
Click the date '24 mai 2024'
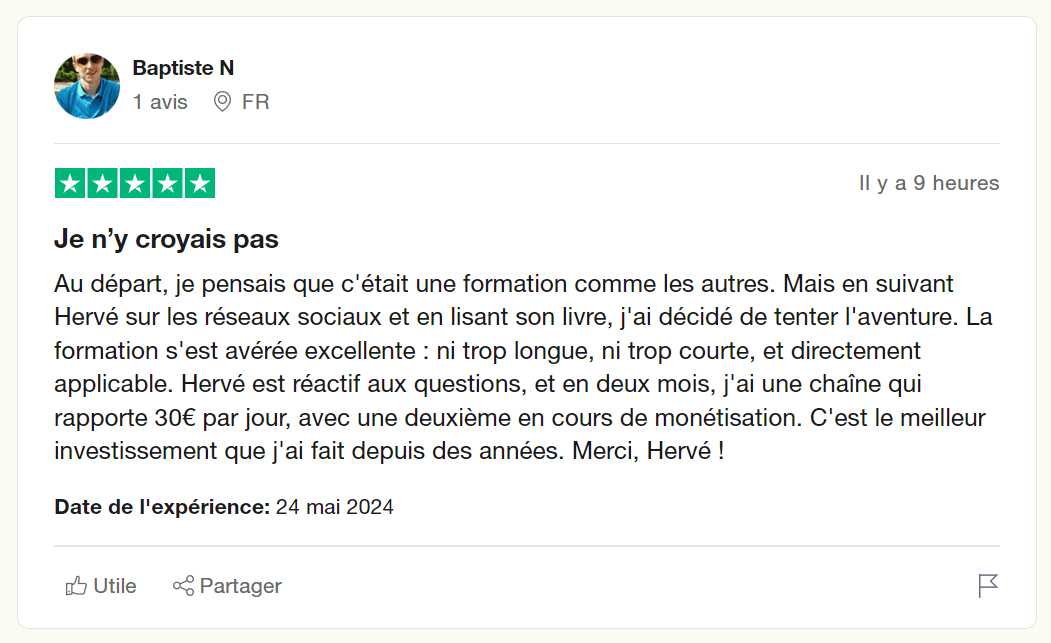pyautogui.click(x=334, y=507)
